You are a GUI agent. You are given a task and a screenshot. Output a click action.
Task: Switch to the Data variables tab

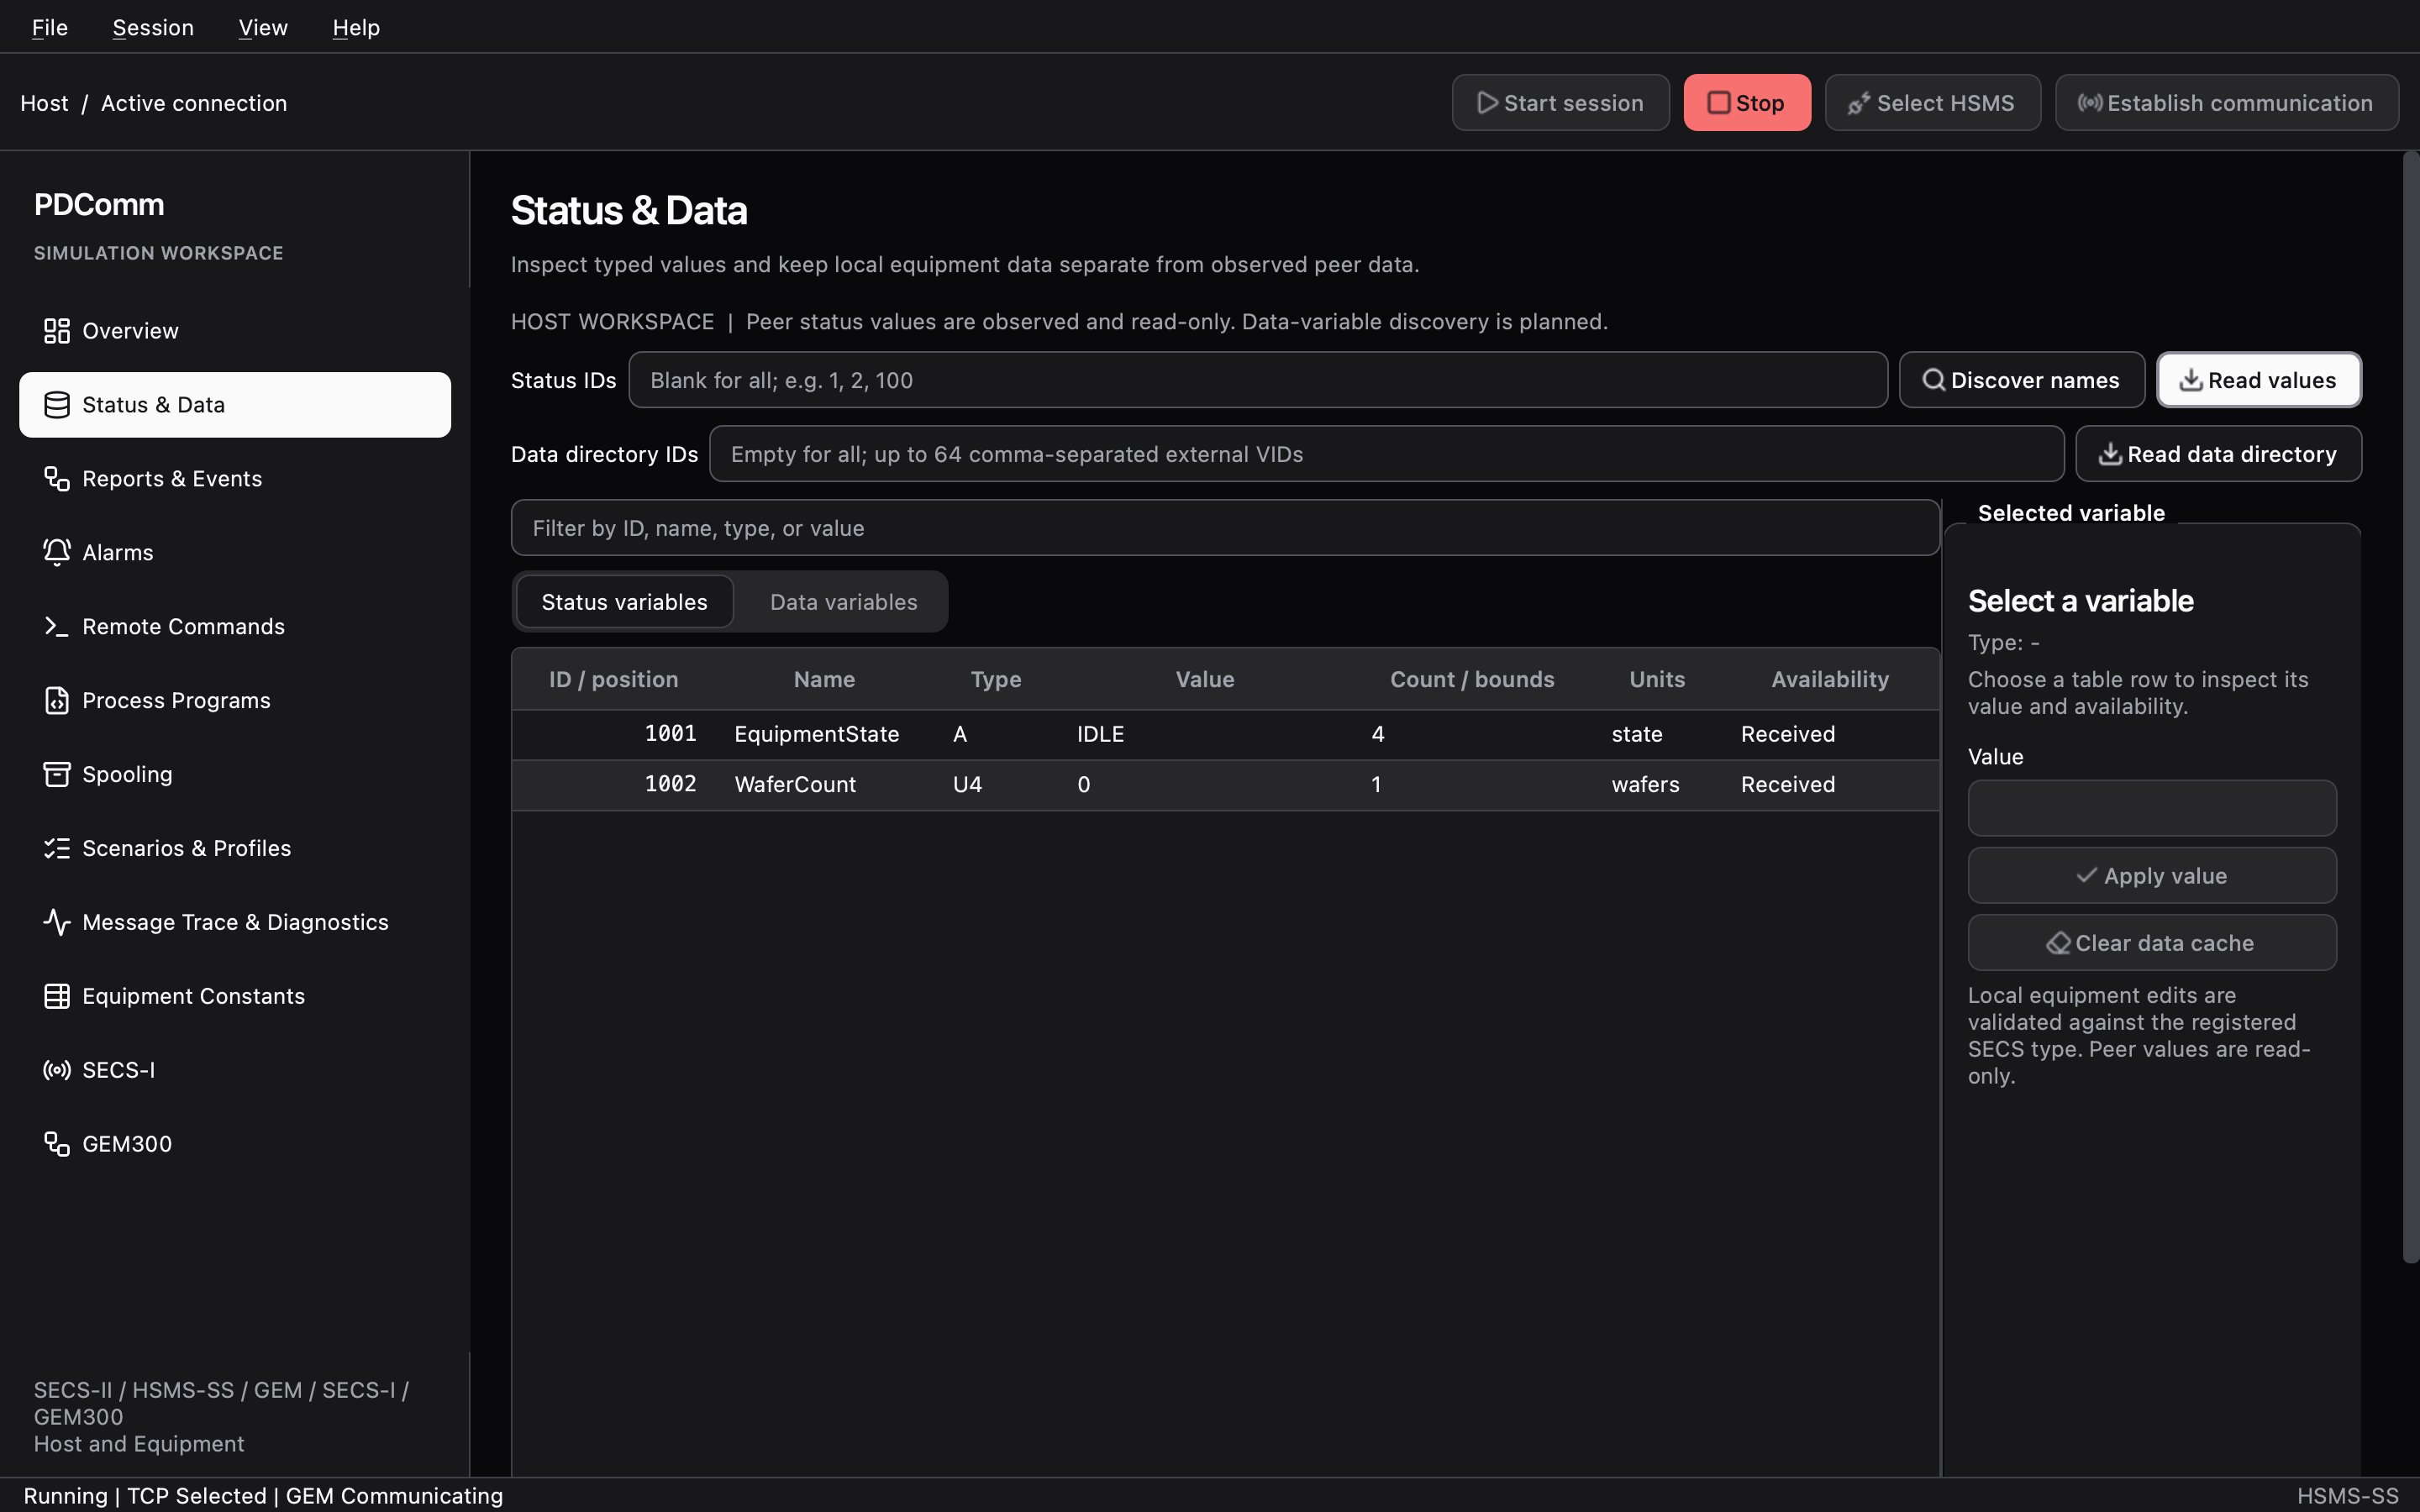(x=843, y=602)
